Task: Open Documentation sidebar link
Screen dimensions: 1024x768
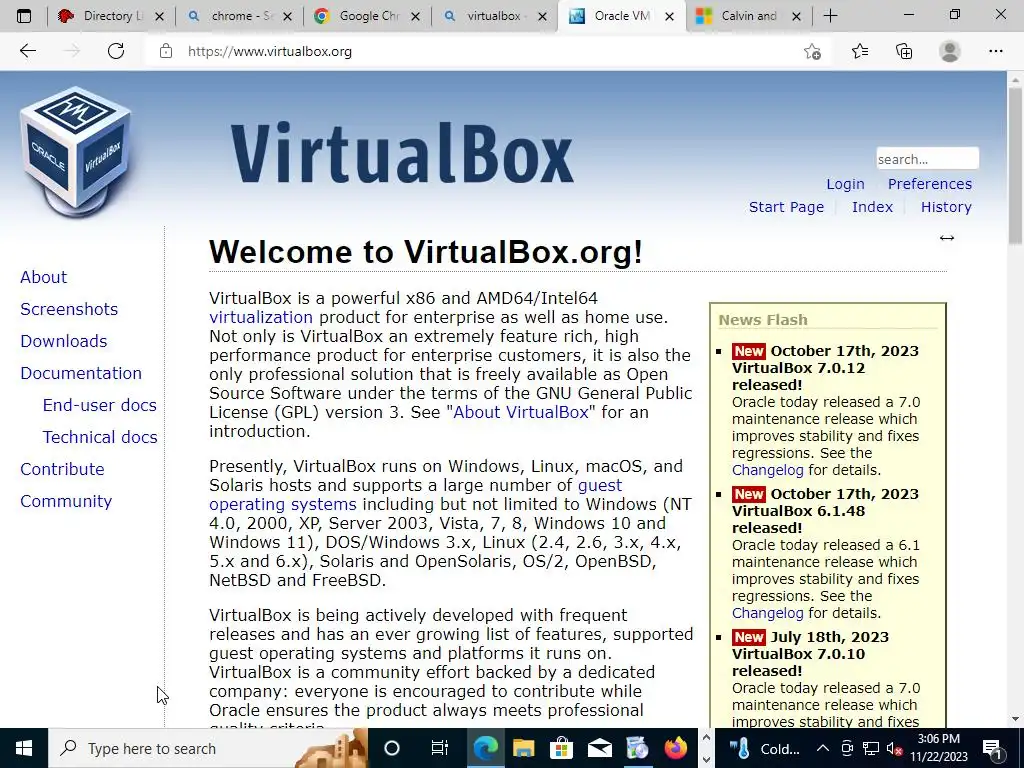Action: (x=81, y=373)
